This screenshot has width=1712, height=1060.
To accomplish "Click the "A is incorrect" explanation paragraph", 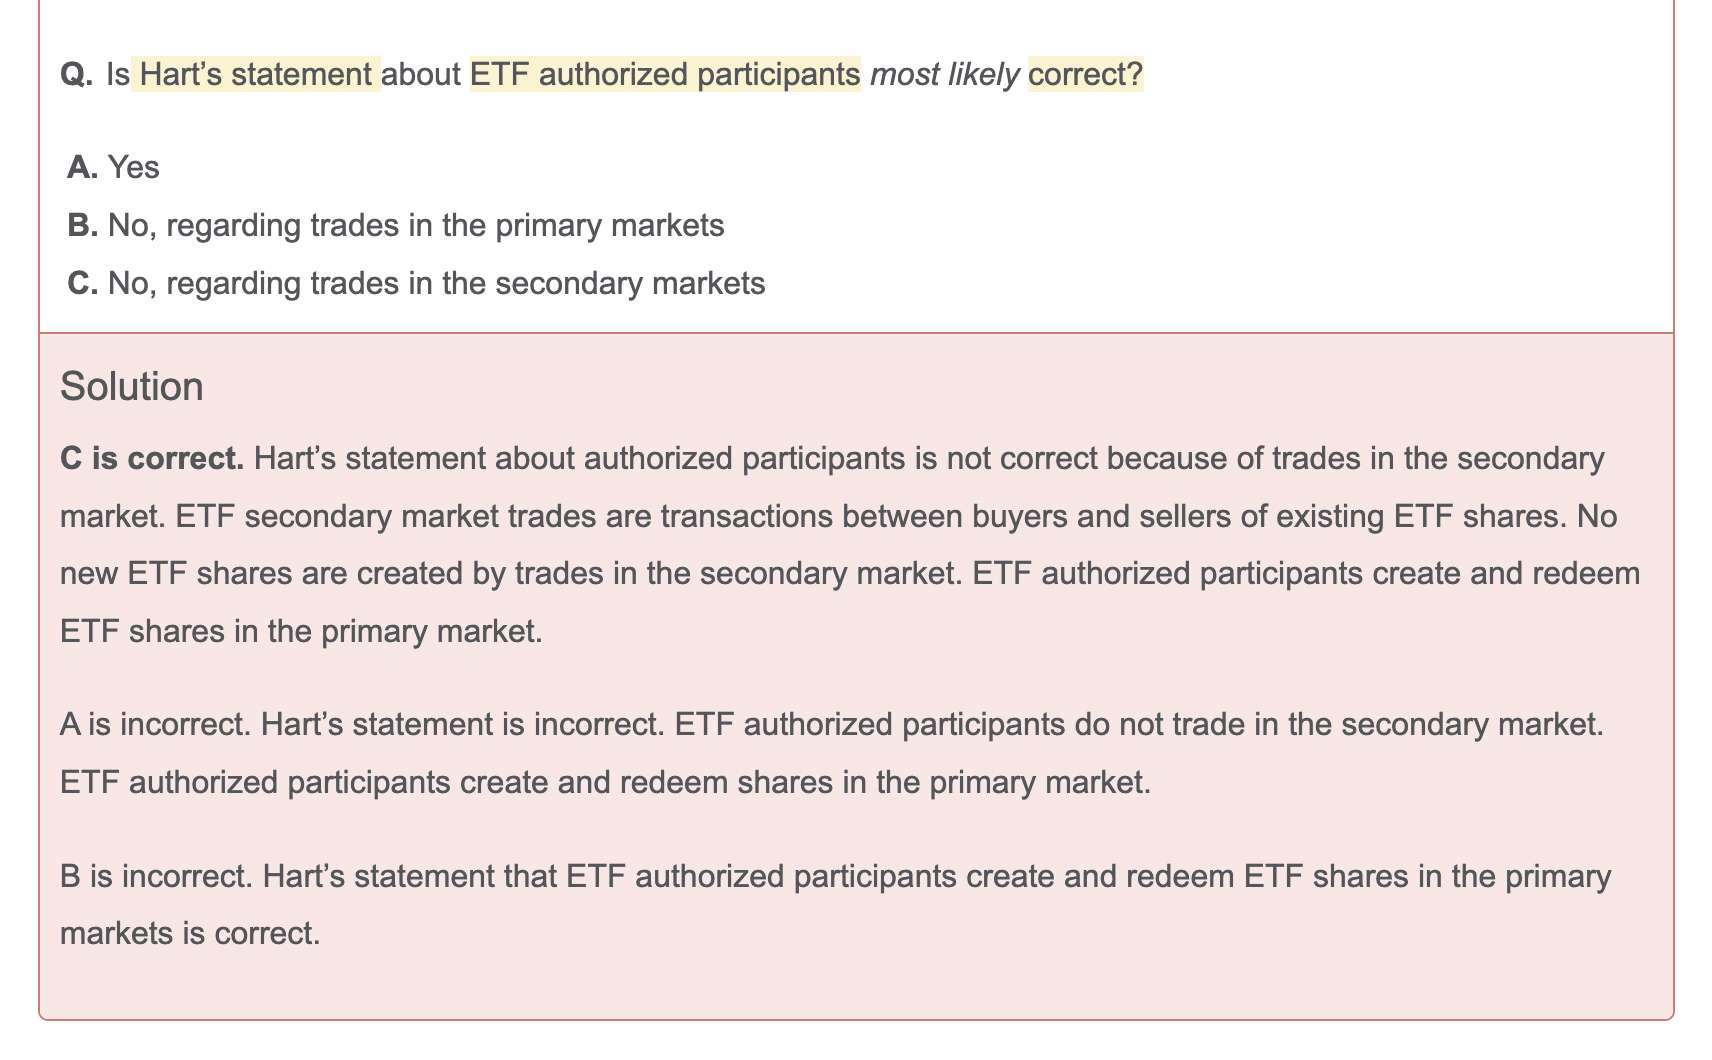I will click(832, 752).
